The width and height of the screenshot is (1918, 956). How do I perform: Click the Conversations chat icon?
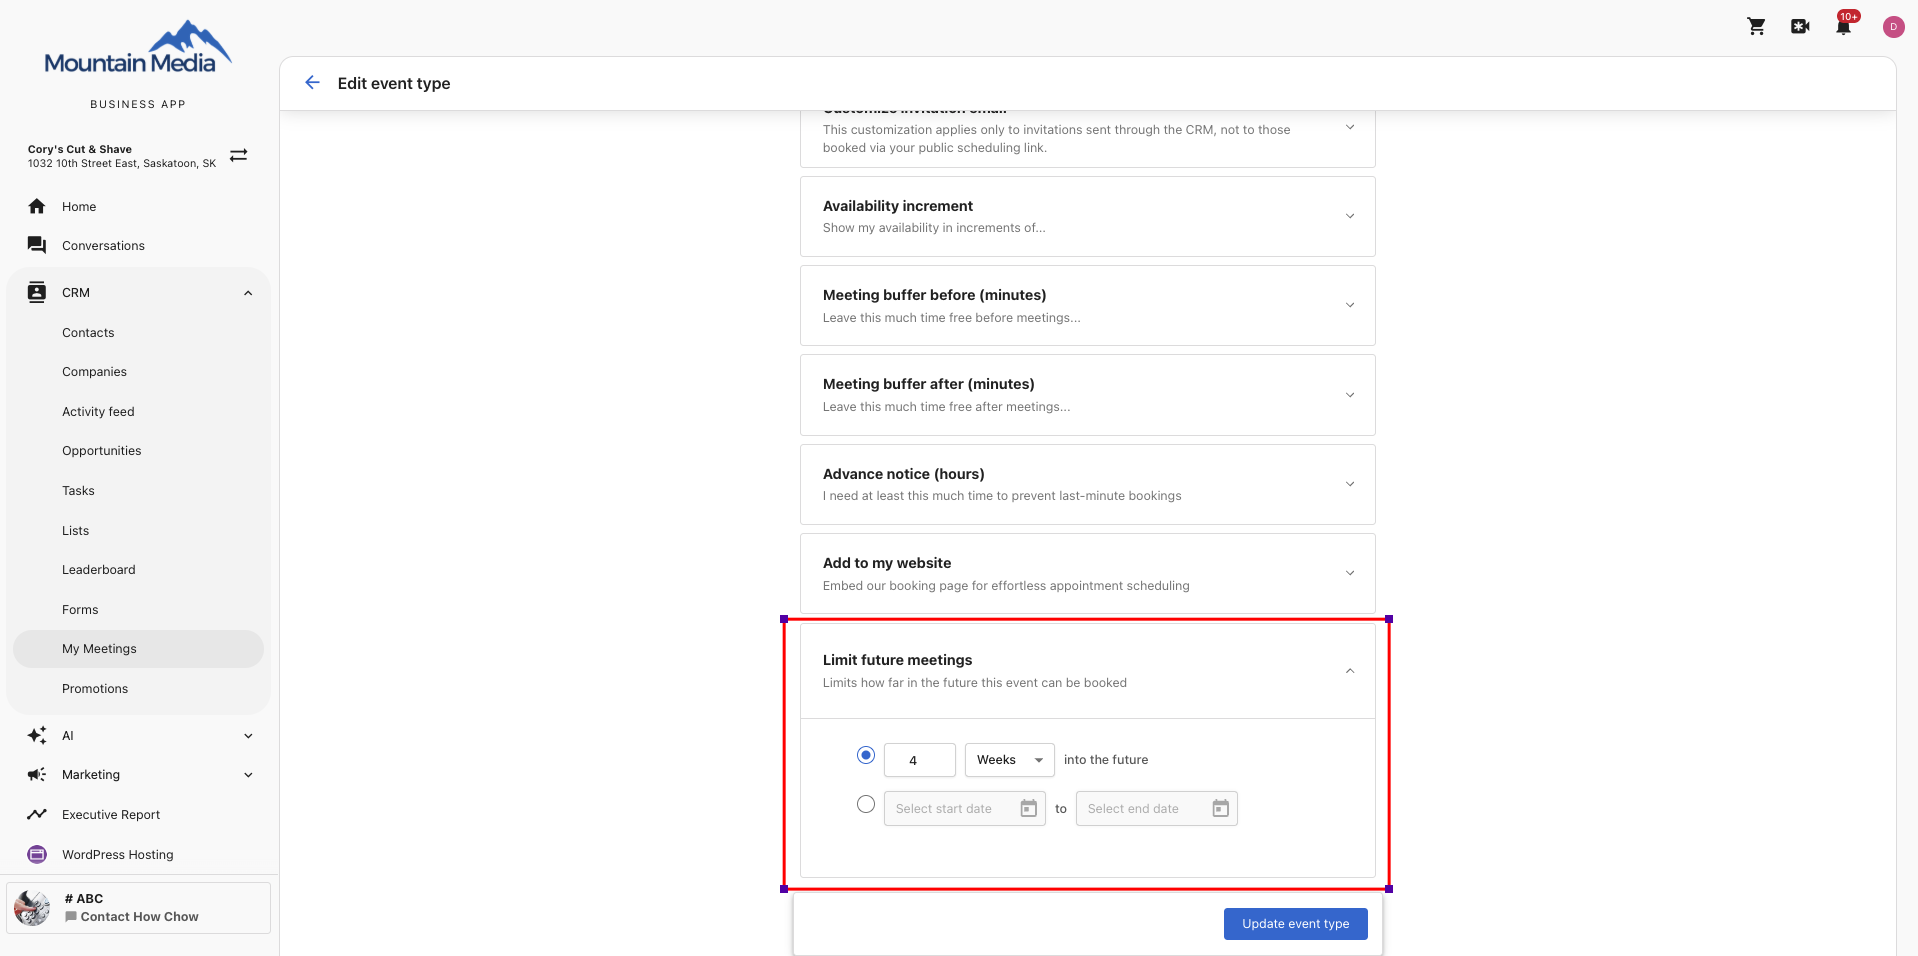(37, 245)
